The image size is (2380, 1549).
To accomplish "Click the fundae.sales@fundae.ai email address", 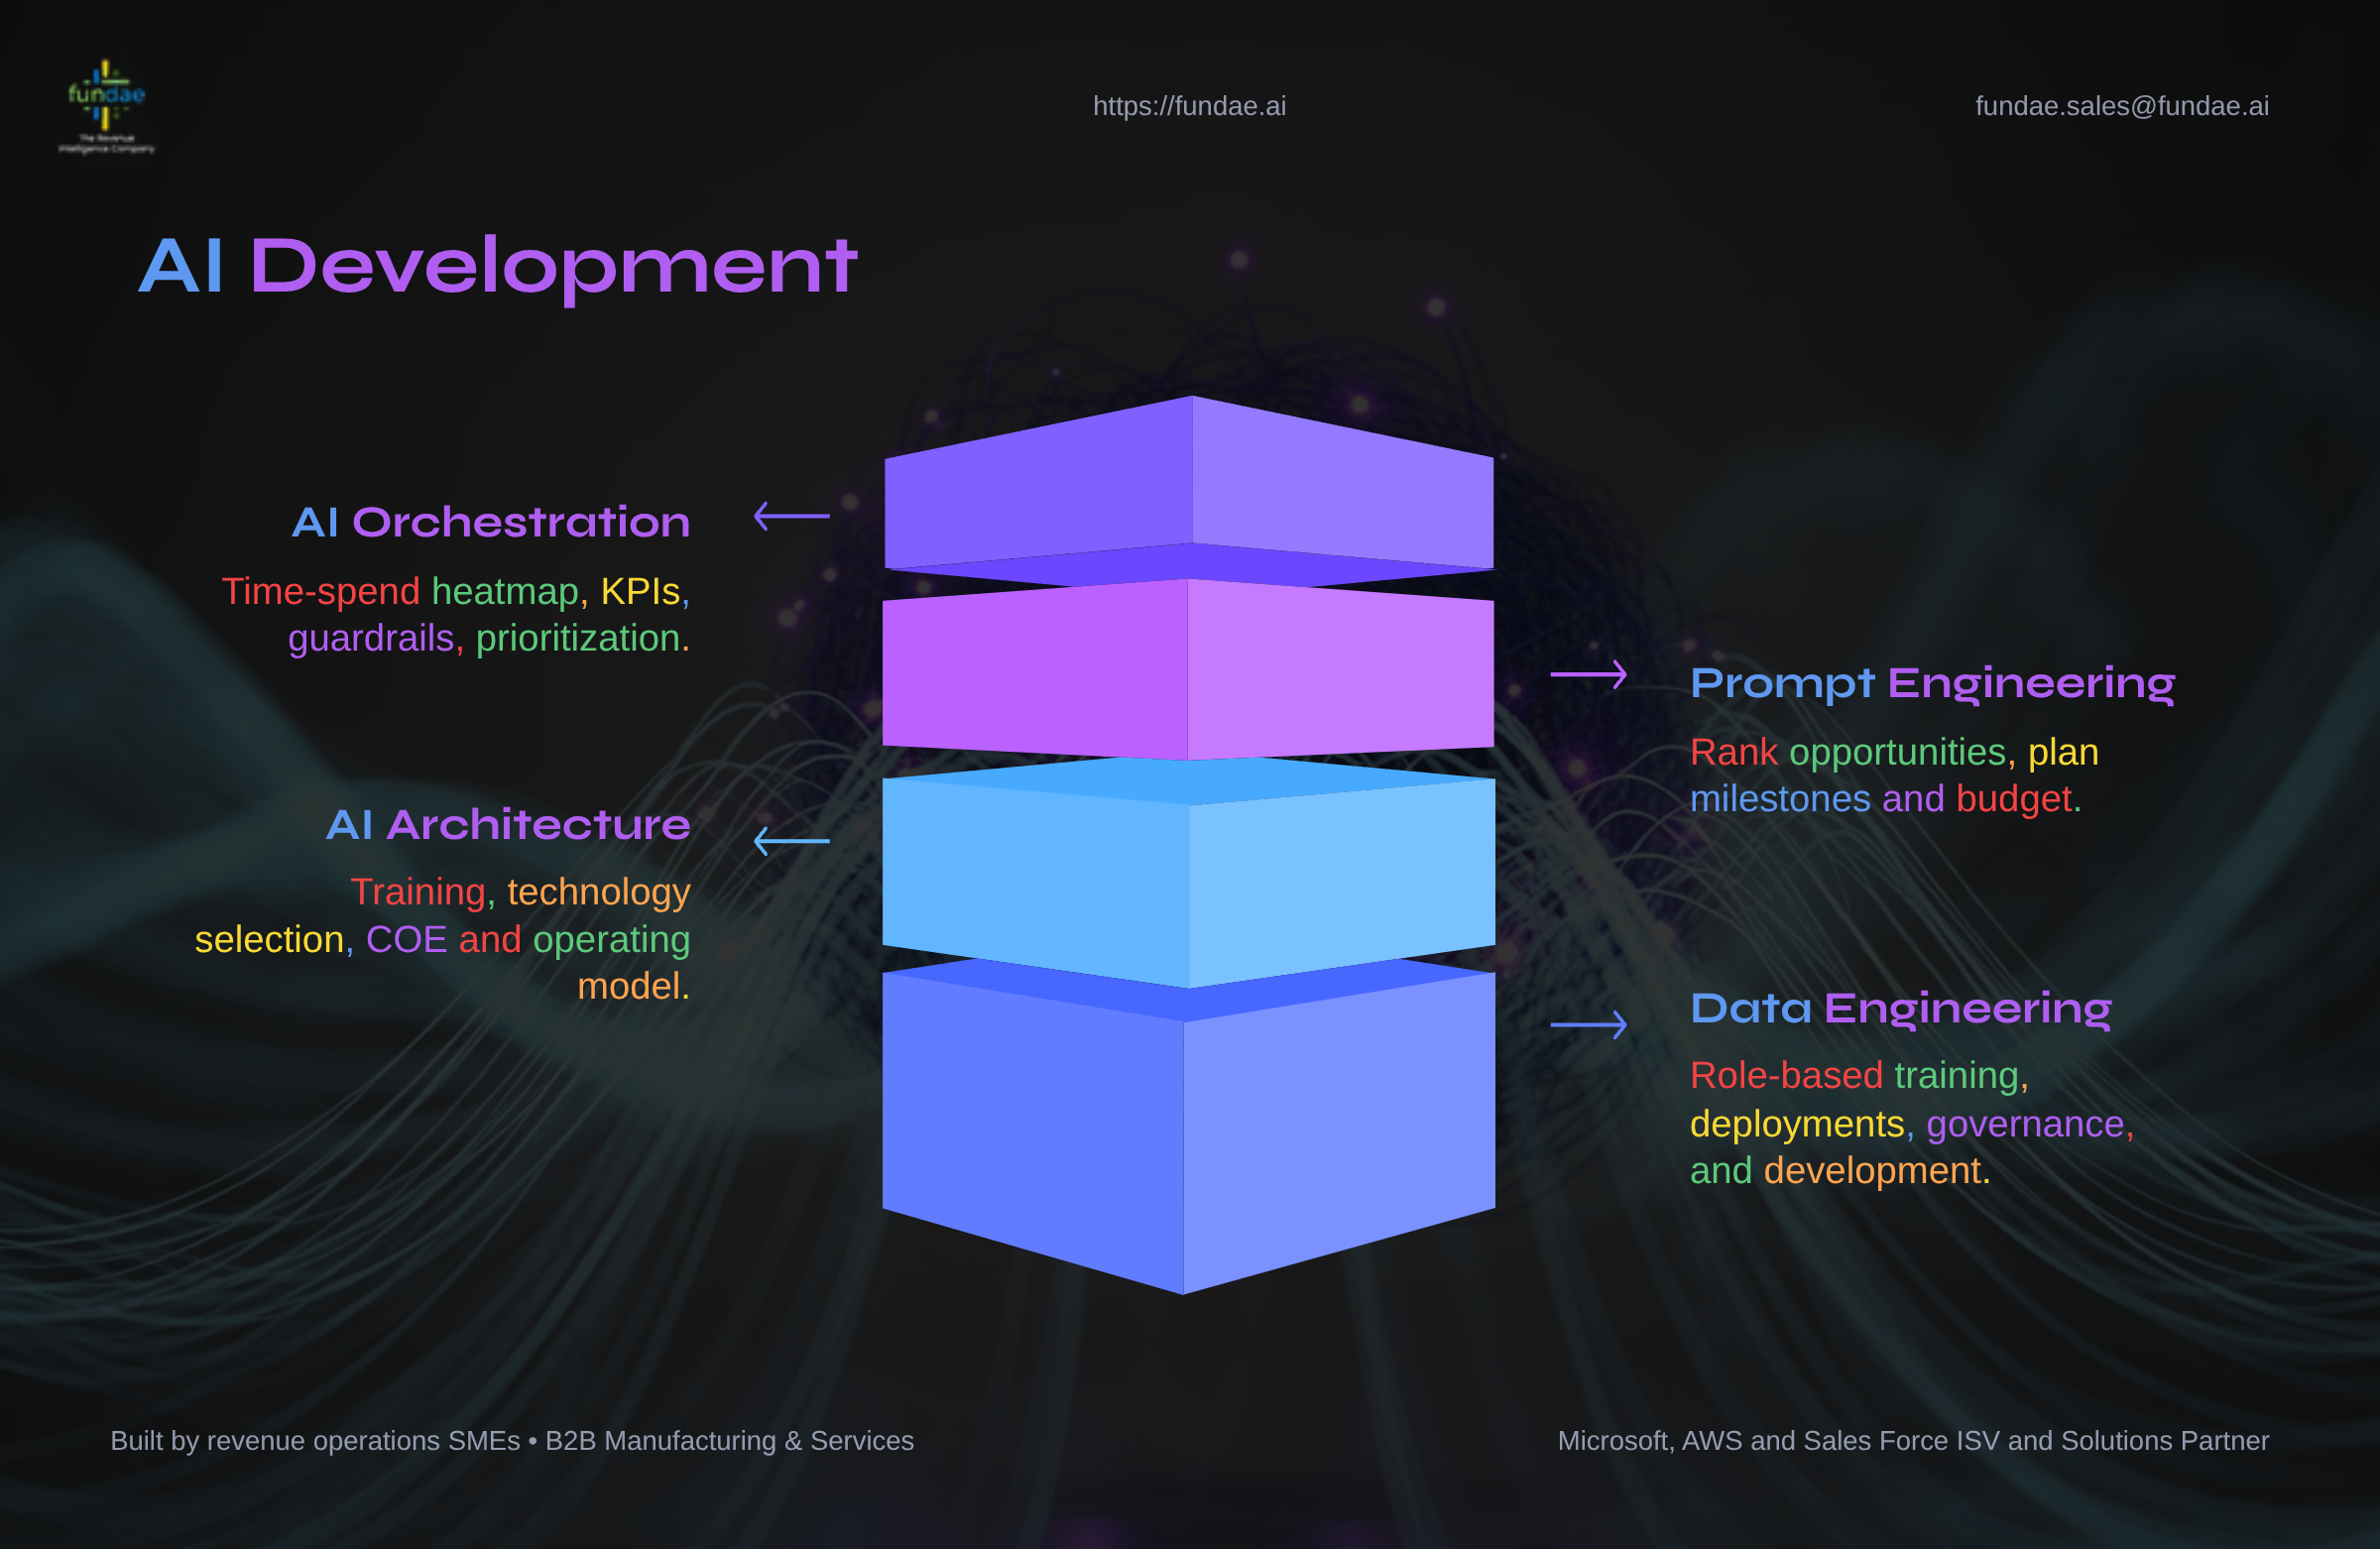I will click(2121, 106).
